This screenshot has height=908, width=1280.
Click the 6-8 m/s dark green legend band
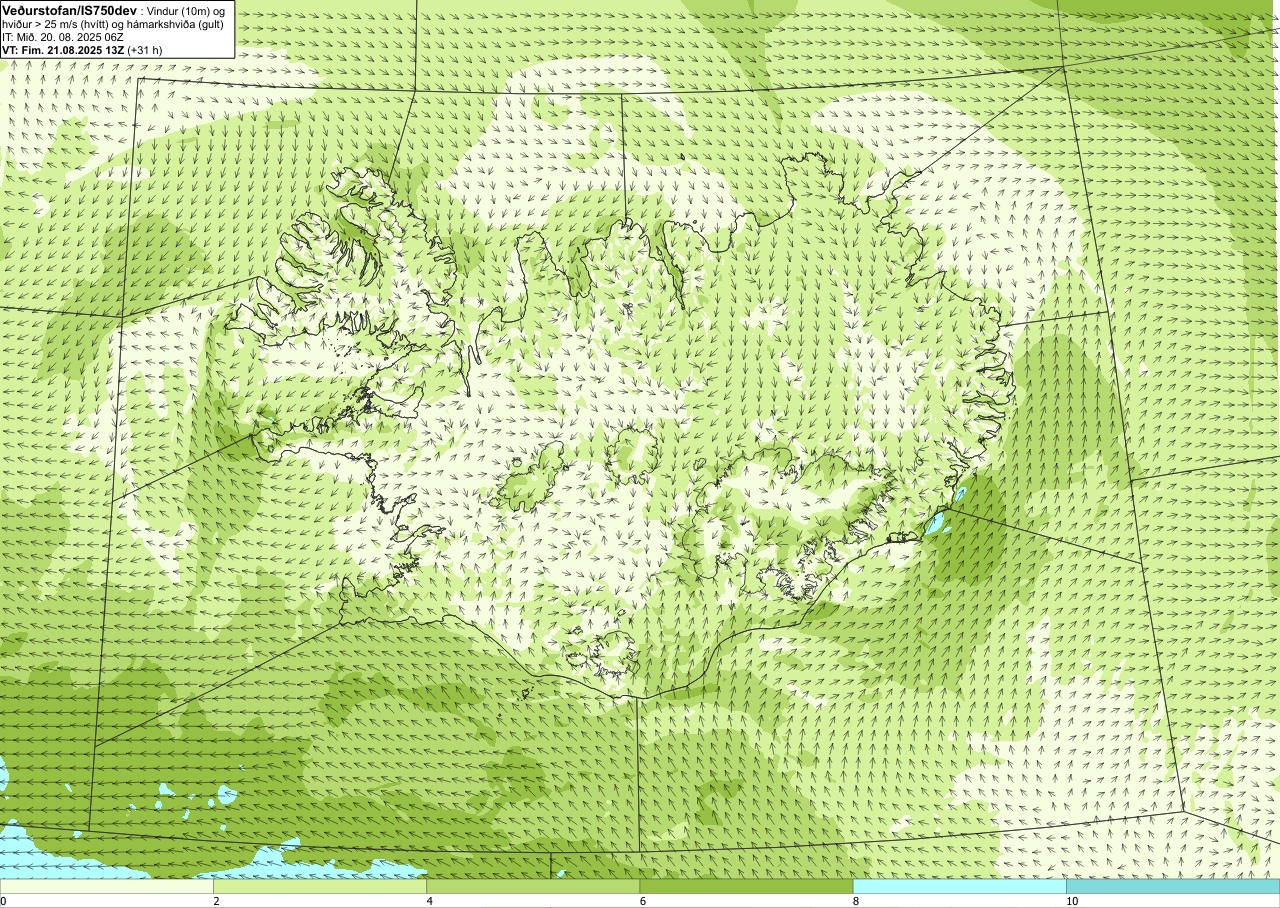pyautogui.click(x=746, y=886)
